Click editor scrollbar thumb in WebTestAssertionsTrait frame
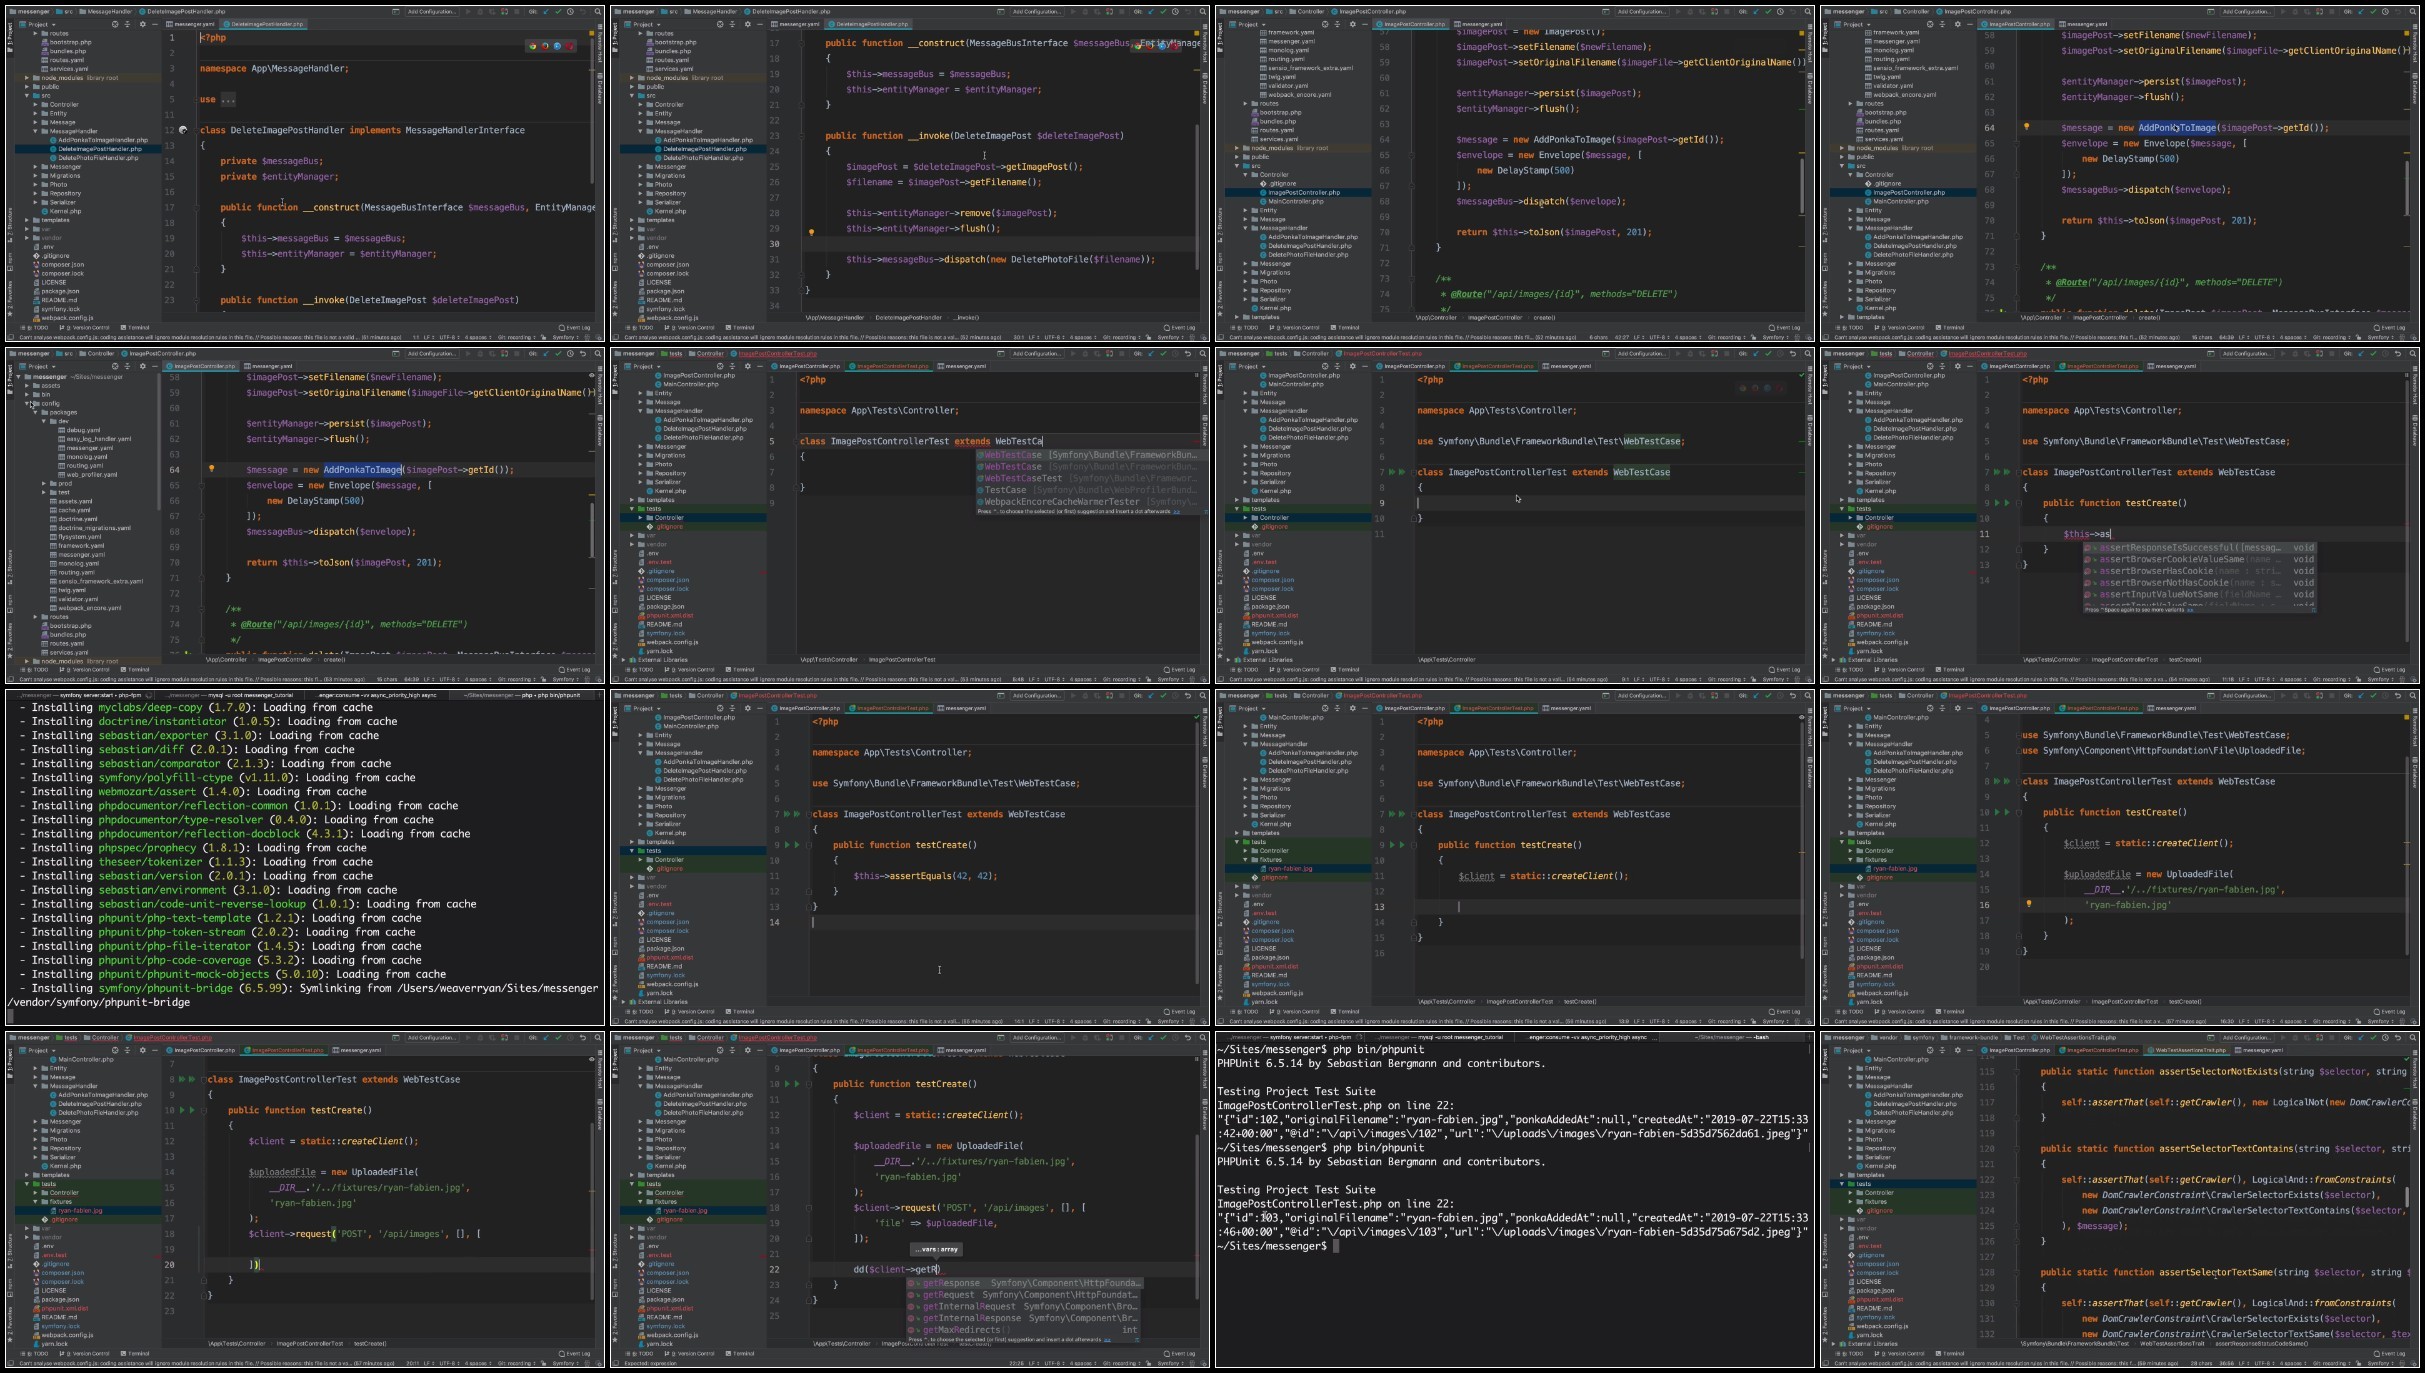2425x1373 pixels. point(2407,1196)
